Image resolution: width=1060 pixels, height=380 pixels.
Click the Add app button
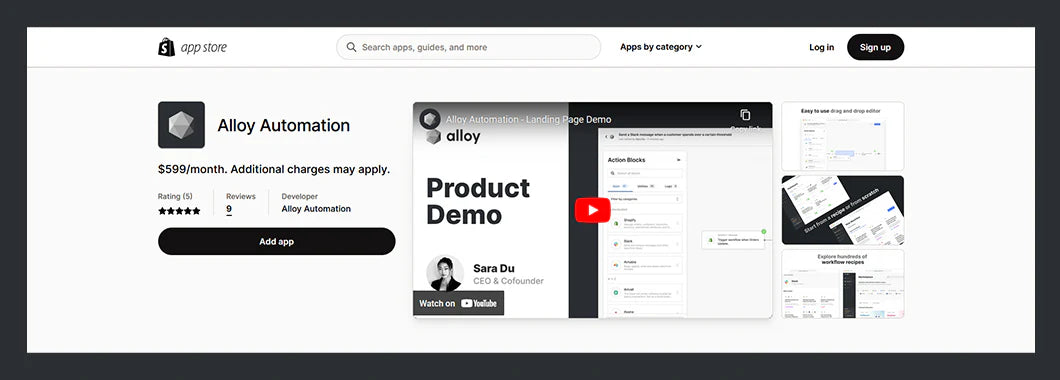coord(276,241)
